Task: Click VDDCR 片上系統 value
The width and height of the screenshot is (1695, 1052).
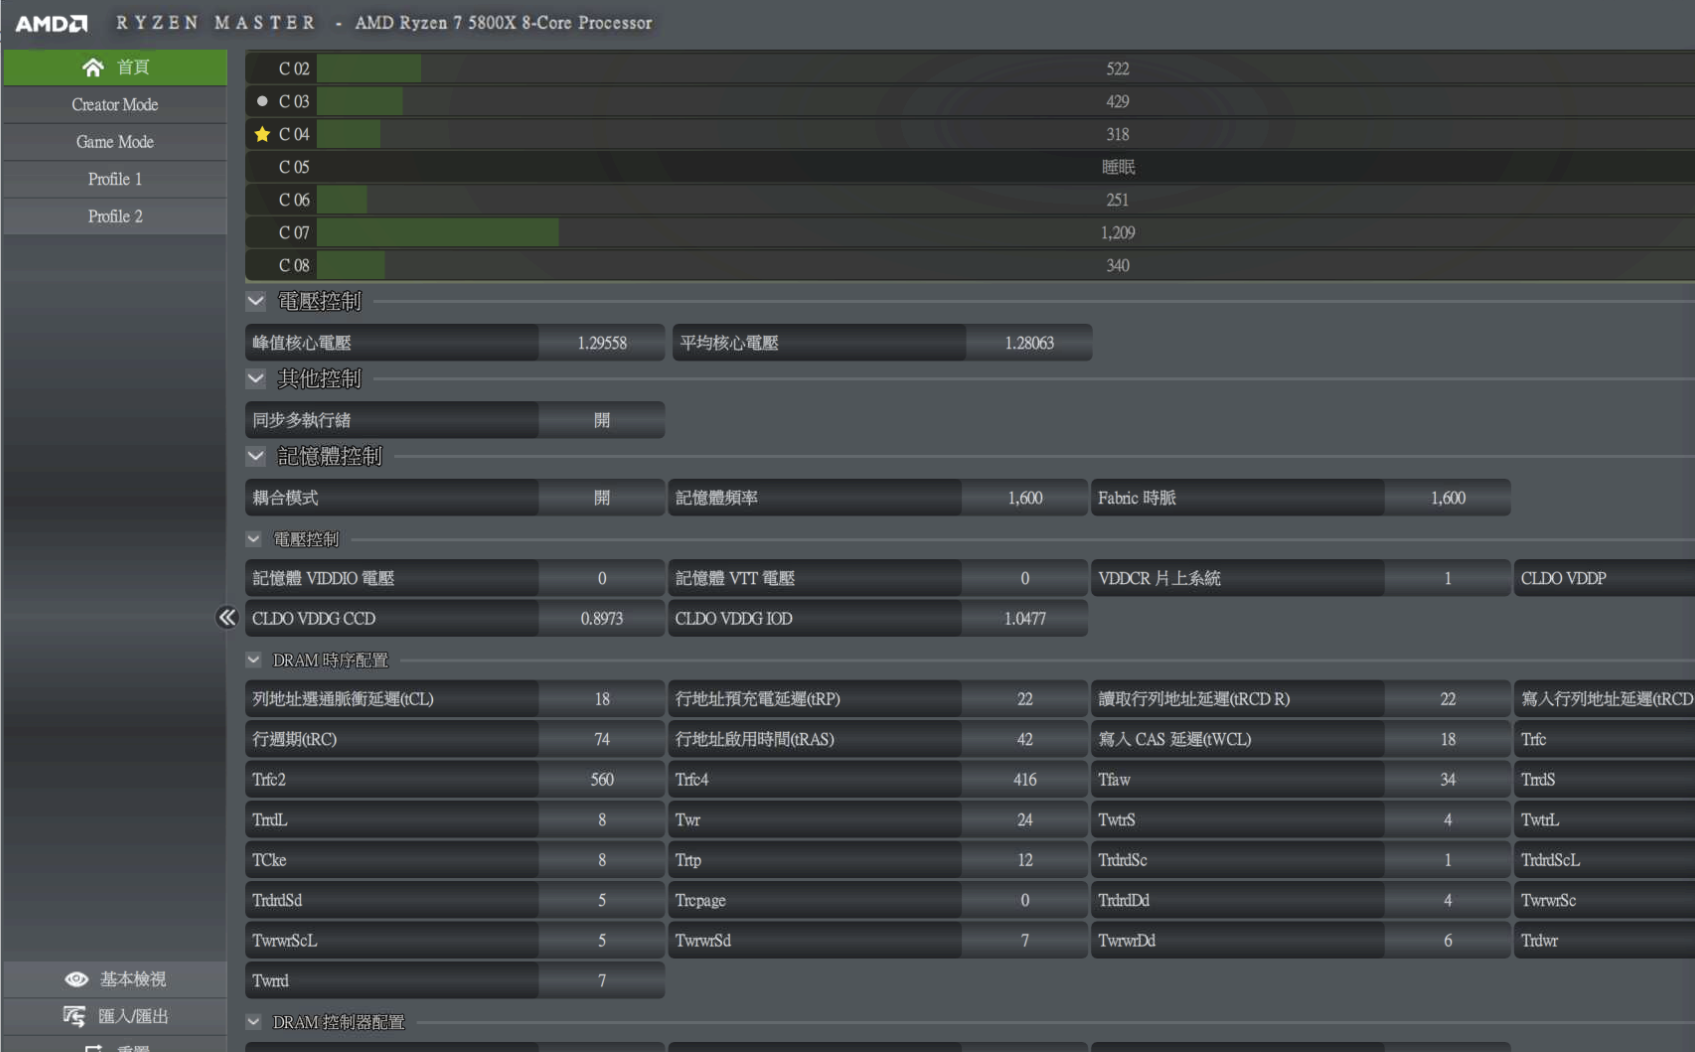Action: pyautogui.click(x=1448, y=578)
